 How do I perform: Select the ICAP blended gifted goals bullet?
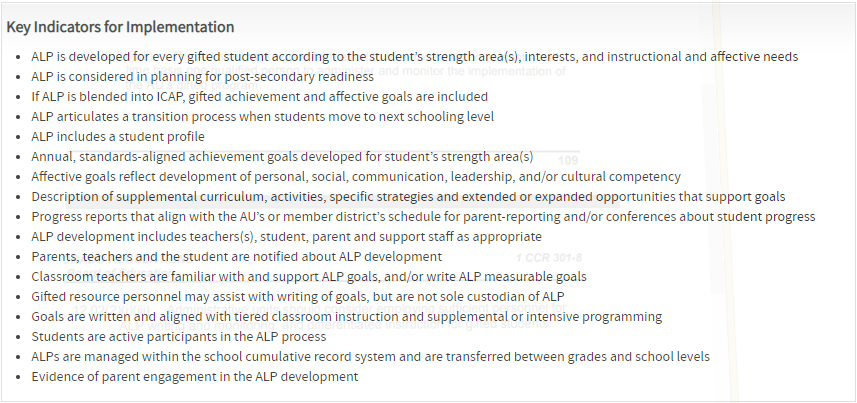[259, 97]
